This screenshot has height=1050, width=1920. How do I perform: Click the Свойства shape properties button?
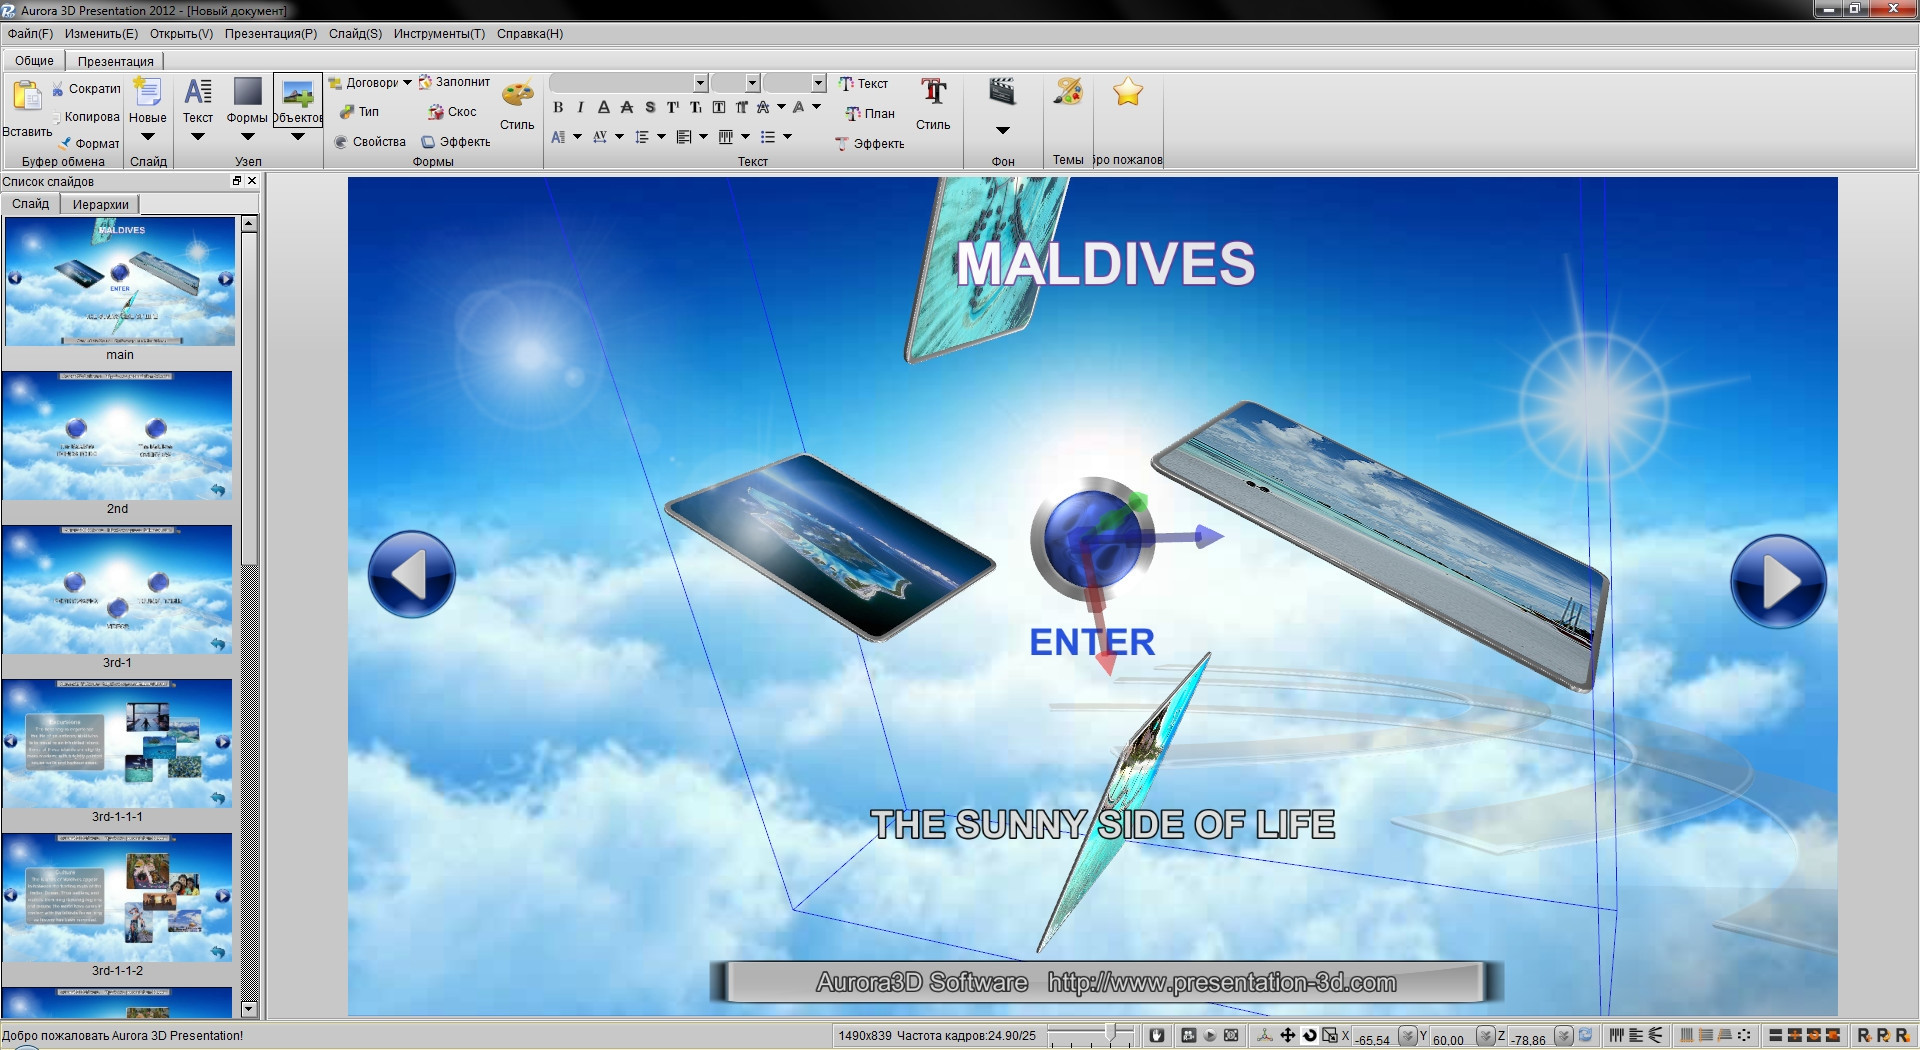370,142
